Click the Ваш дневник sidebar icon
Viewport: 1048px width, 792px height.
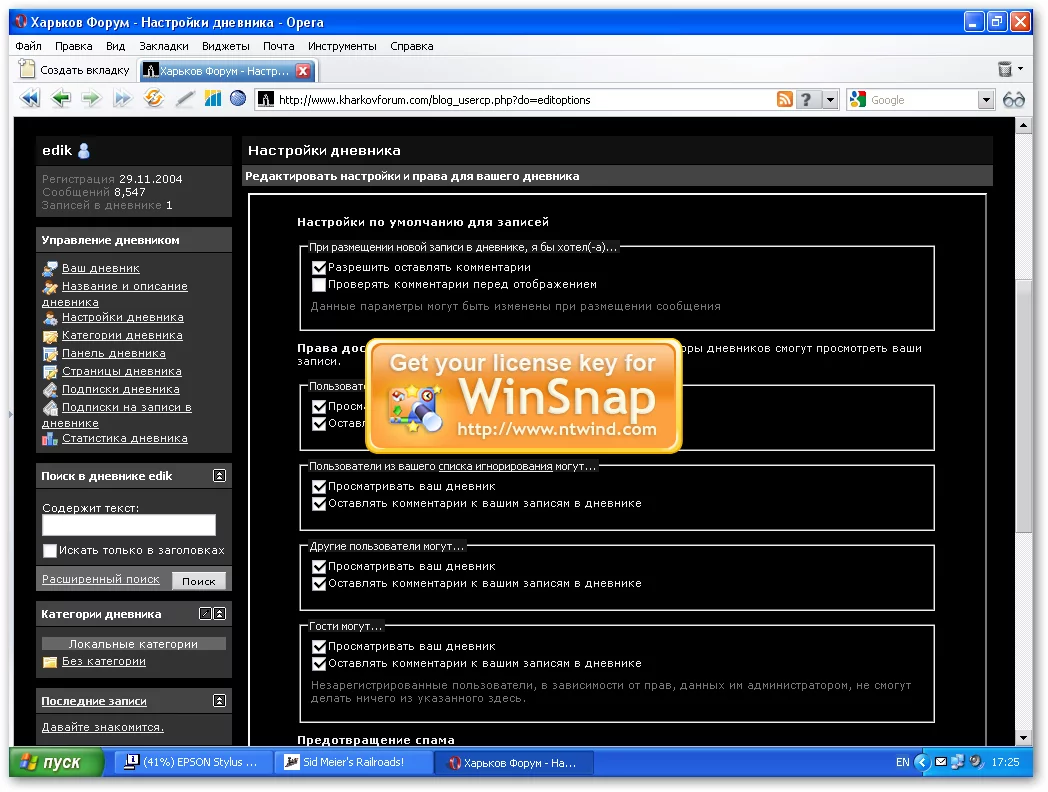click(x=49, y=269)
